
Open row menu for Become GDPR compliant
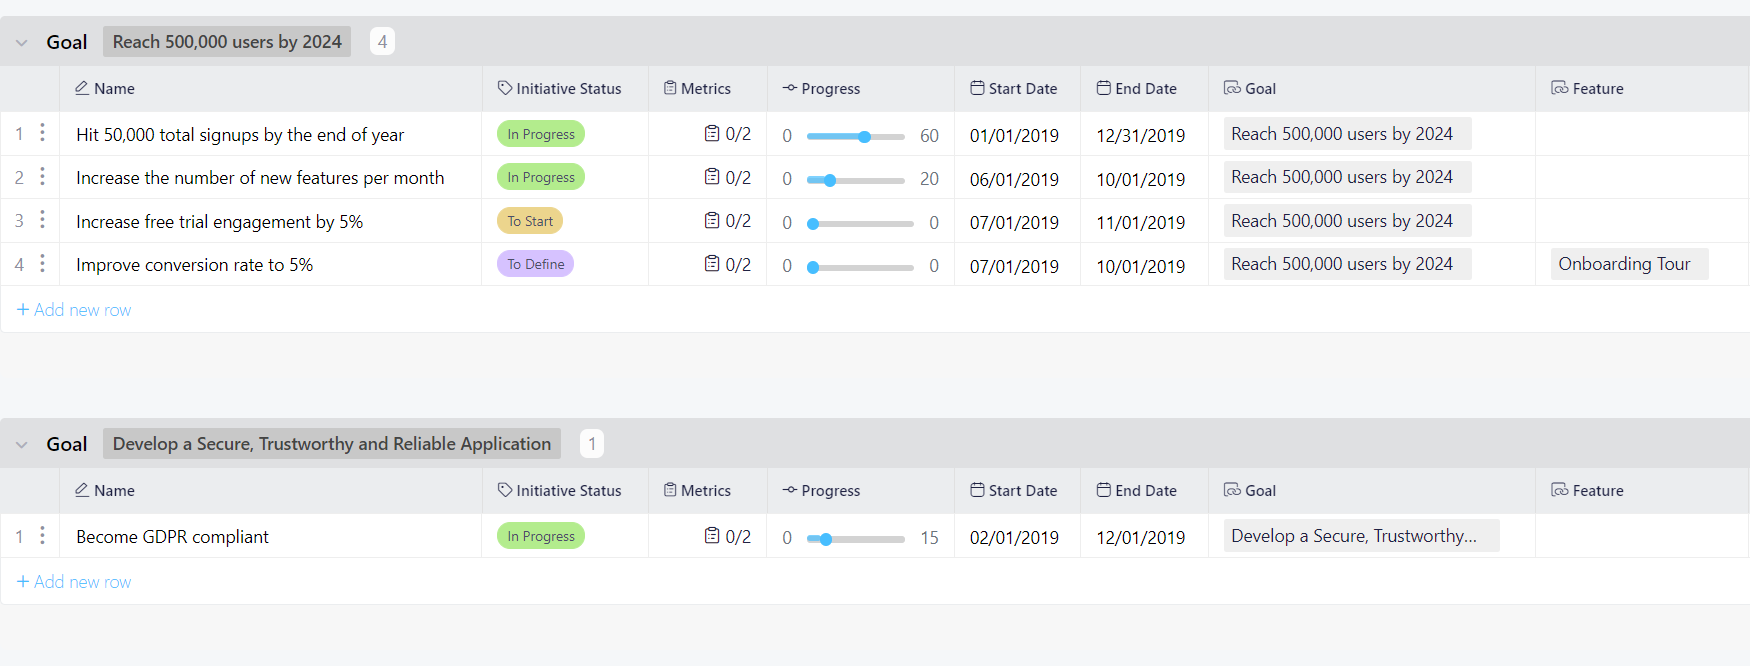tap(42, 536)
